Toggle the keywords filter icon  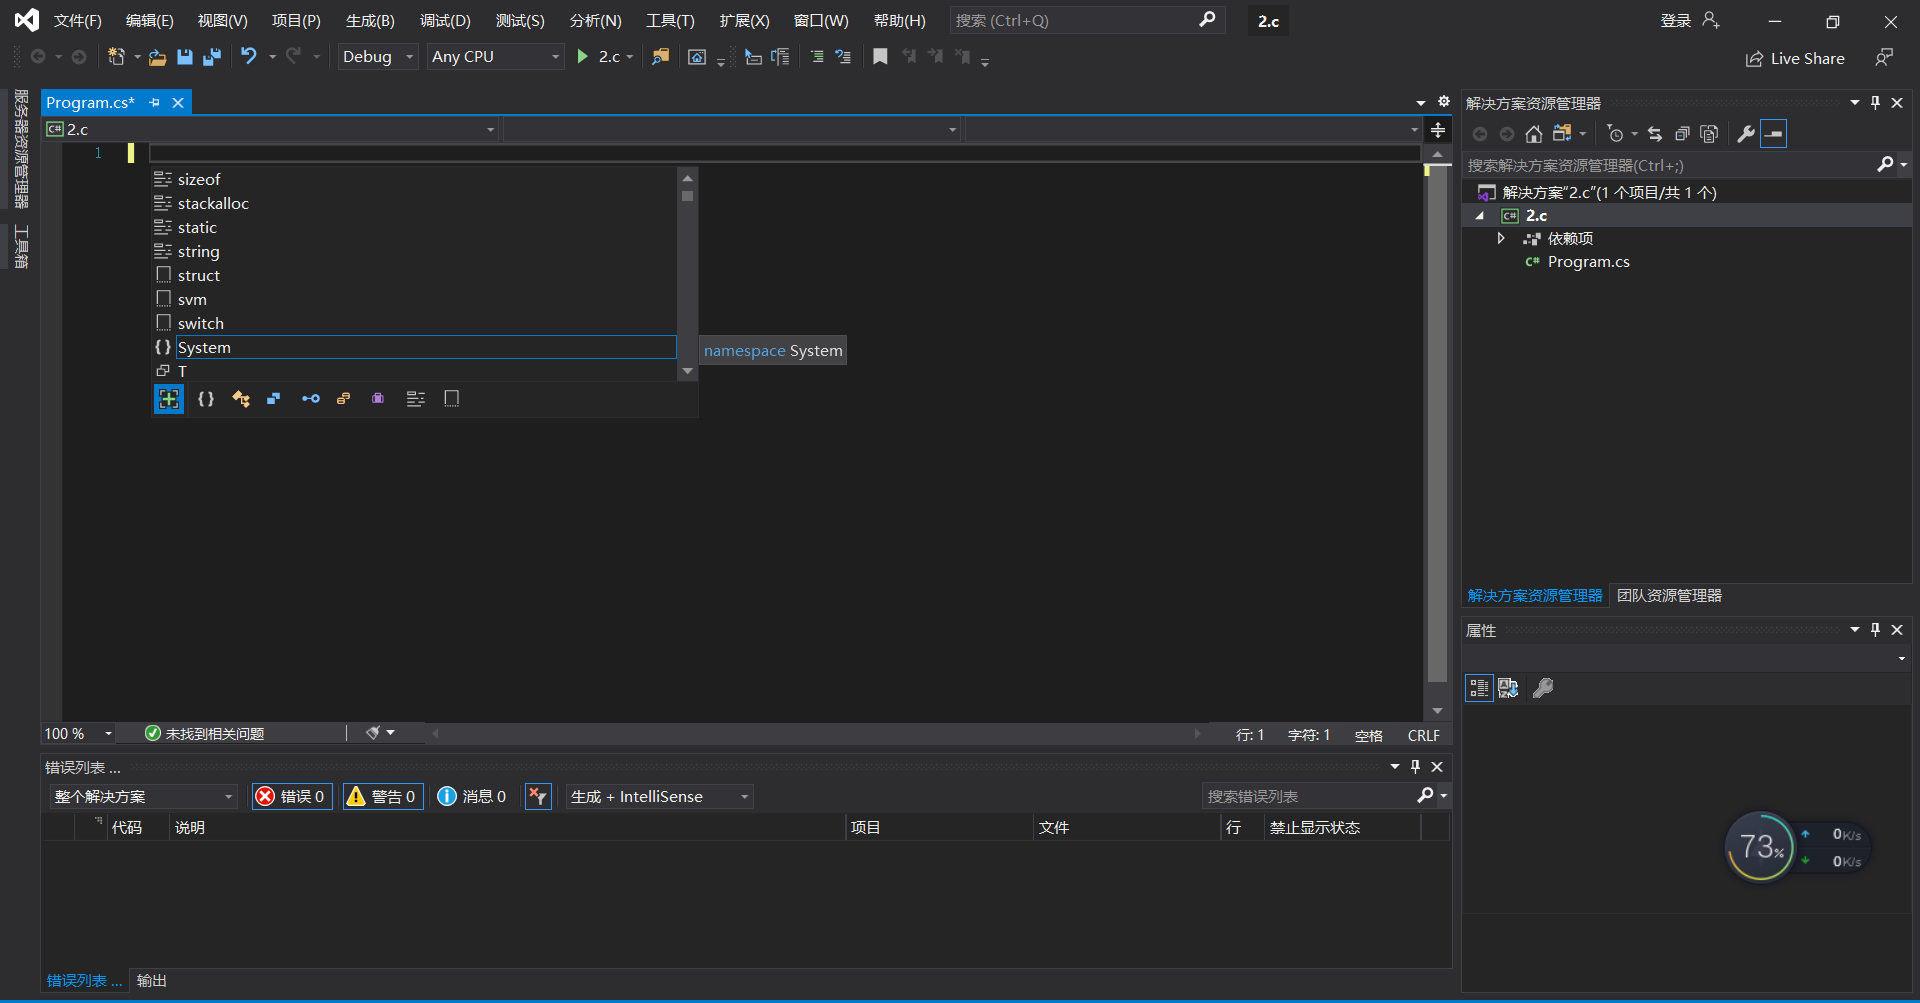click(x=416, y=399)
